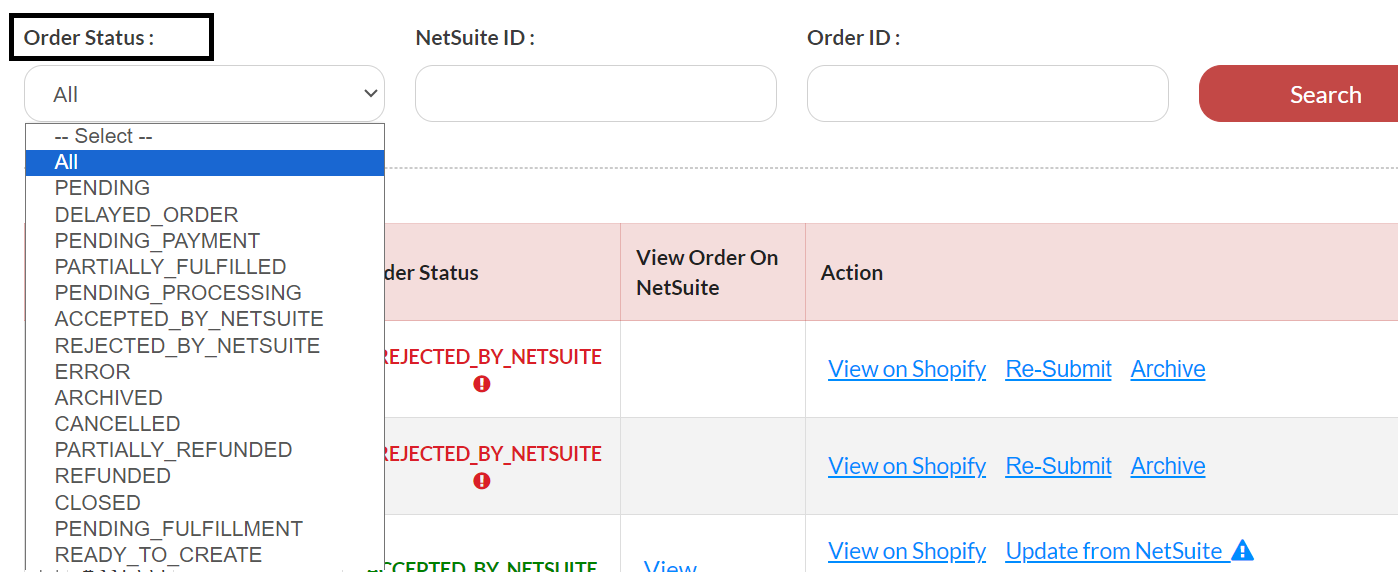Screen dimensions: 1398x572
Task: Choose ACCEPTED_BY_NETSUITE dropdown option
Action: pyautogui.click(x=189, y=319)
